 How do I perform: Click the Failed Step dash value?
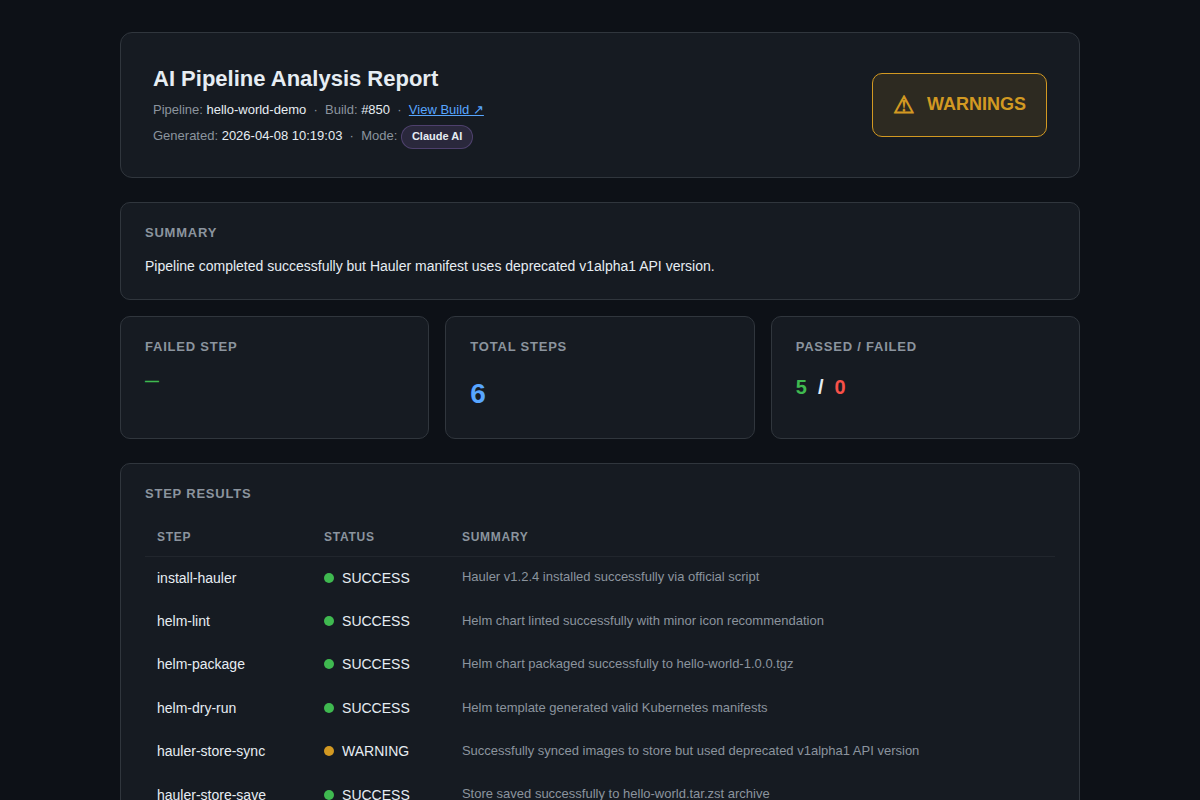(x=152, y=381)
